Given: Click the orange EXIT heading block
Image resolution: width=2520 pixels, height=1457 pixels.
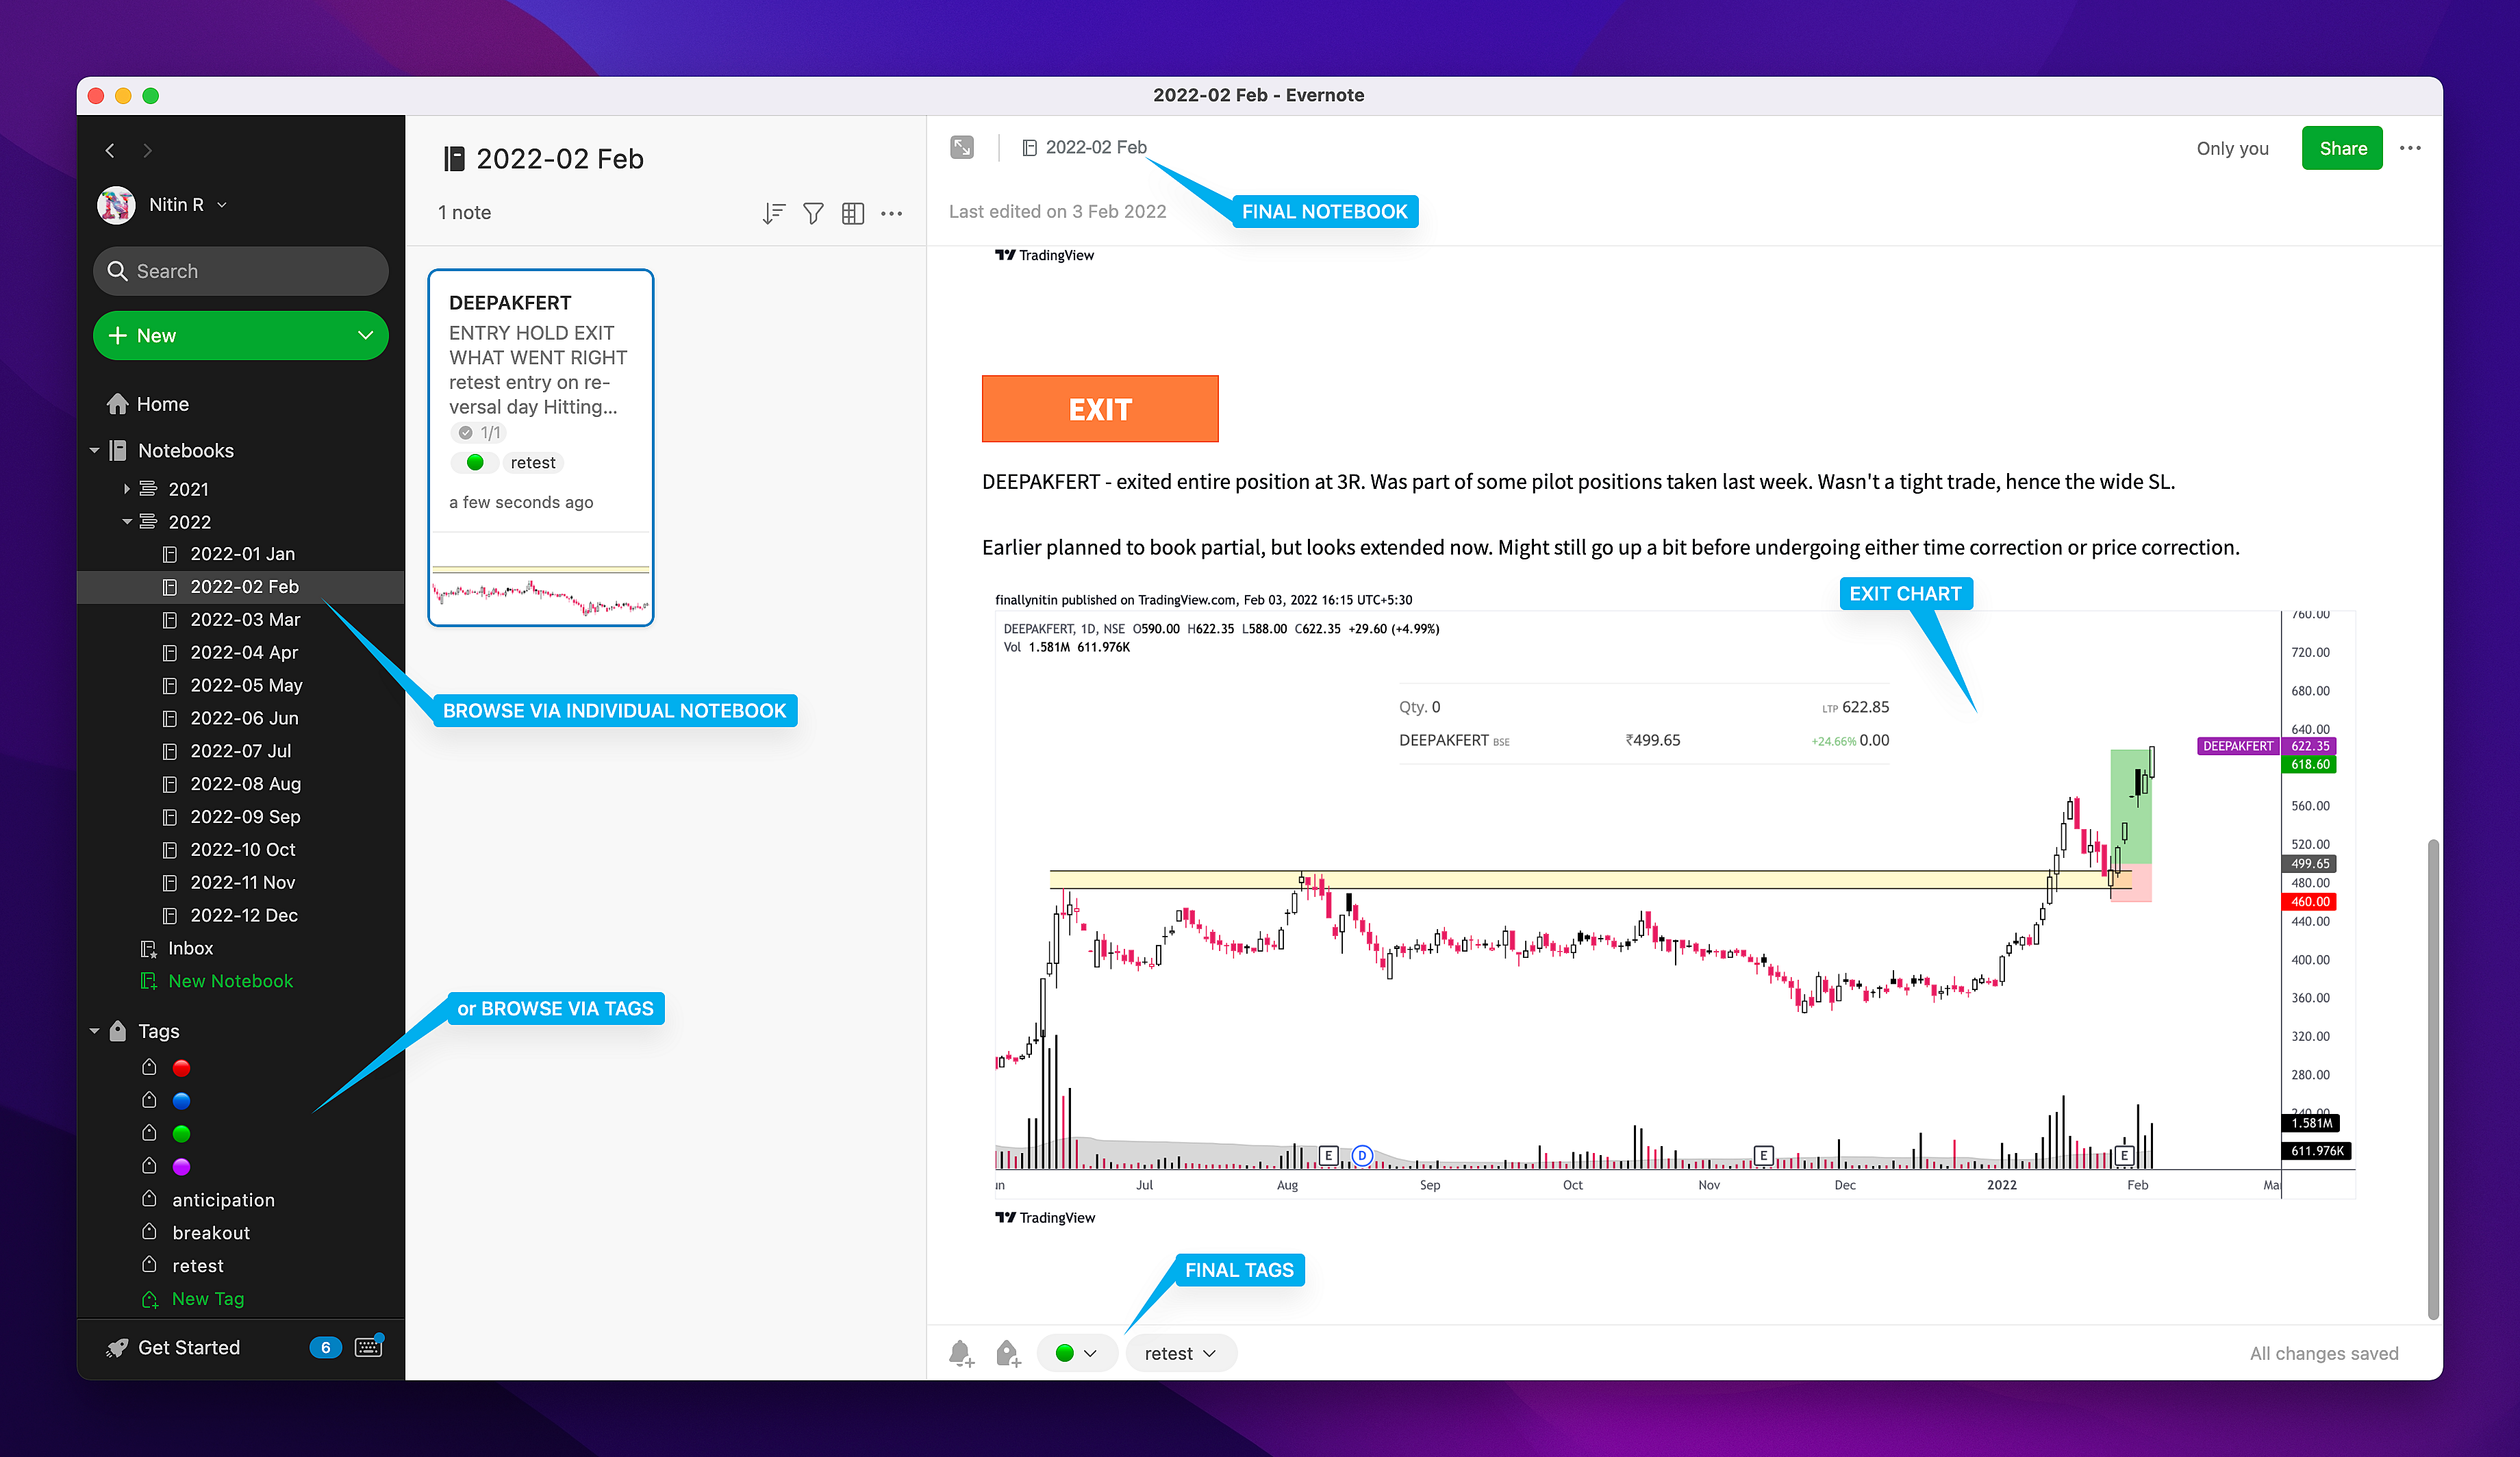Looking at the screenshot, I should click(1100, 408).
